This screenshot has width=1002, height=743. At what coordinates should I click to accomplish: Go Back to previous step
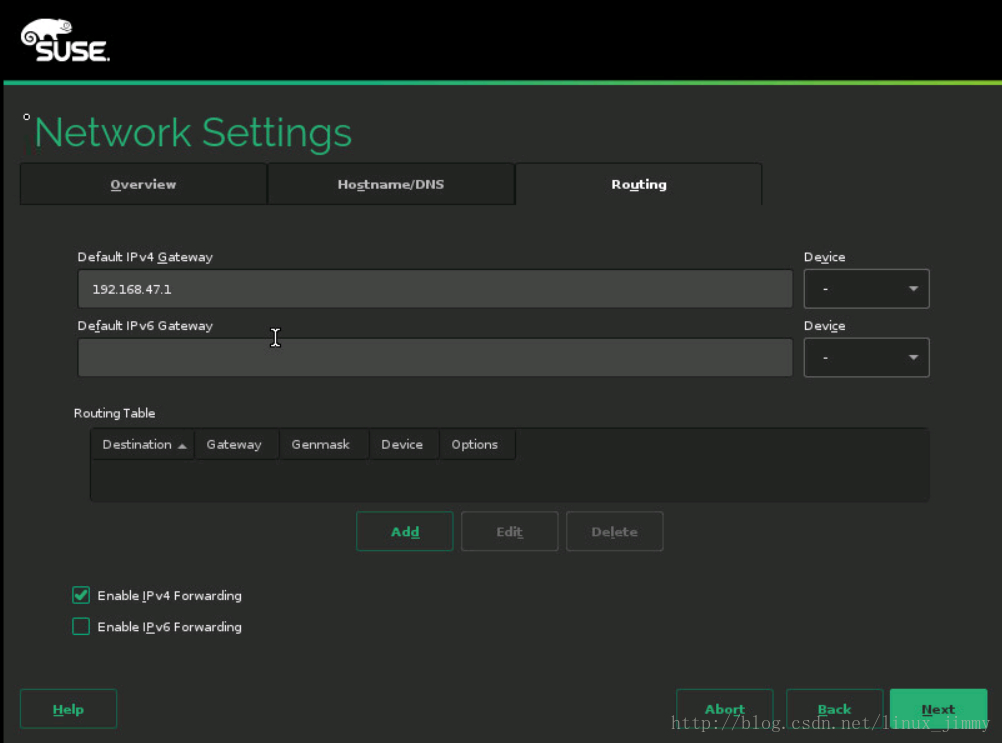coord(834,709)
